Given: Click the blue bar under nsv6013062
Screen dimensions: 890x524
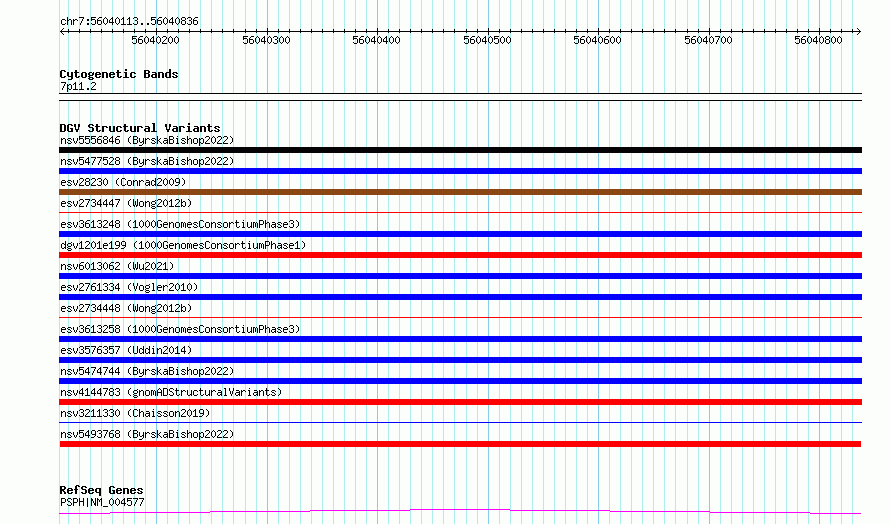Looking at the screenshot, I should click(460, 276).
